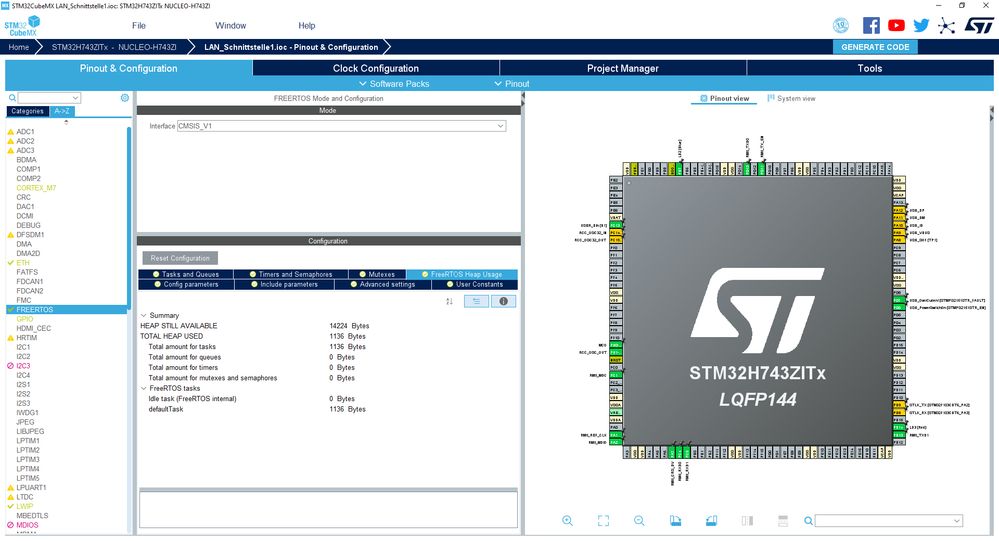Open the Interface CMSIS_V1 dropdown
Image resolution: width=999 pixels, height=541 pixels.
[x=341, y=126]
